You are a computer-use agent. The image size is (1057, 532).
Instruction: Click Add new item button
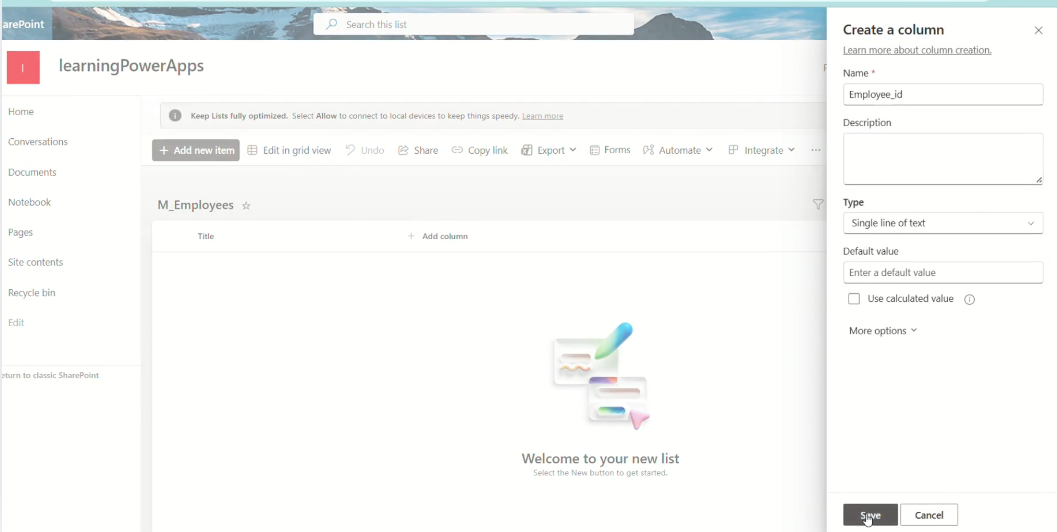tap(195, 150)
